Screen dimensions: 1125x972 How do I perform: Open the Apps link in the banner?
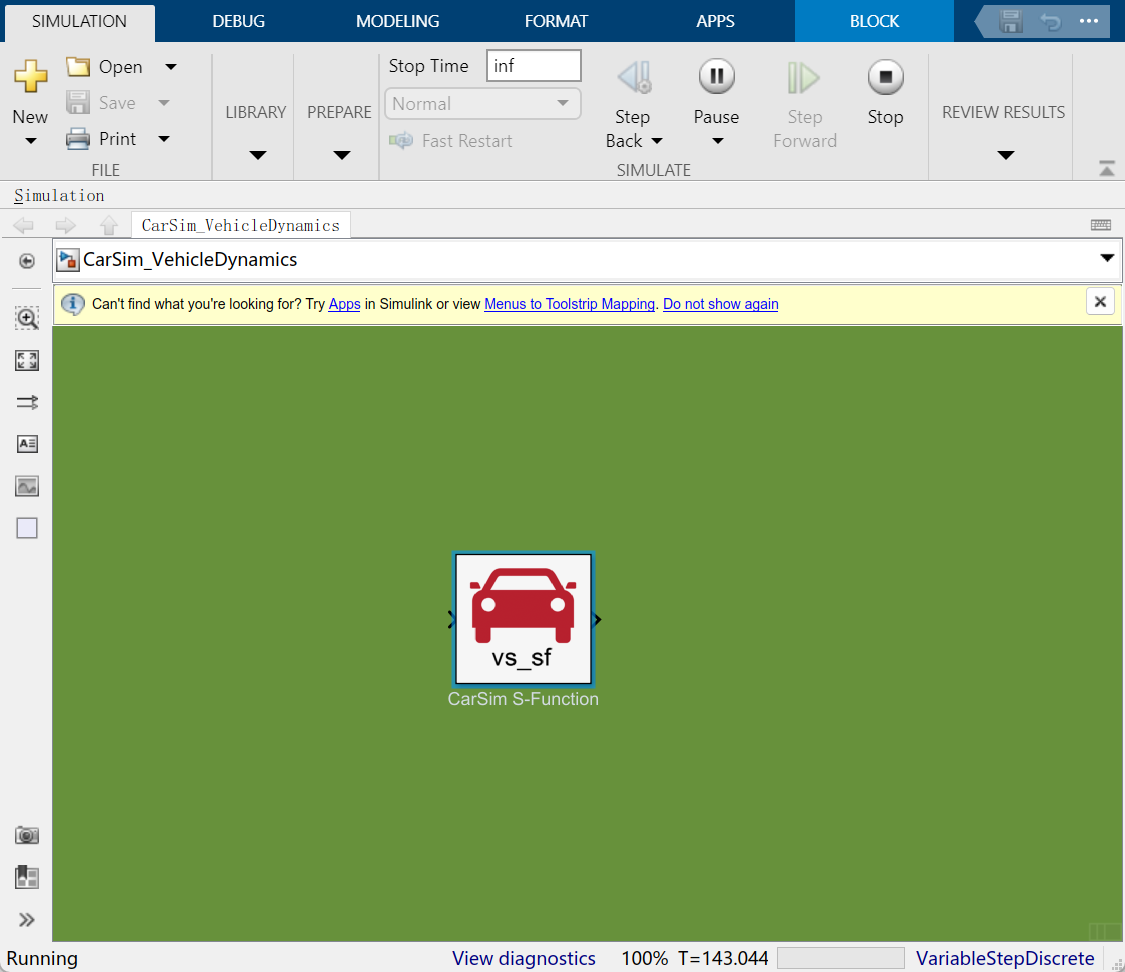coord(344,304)
